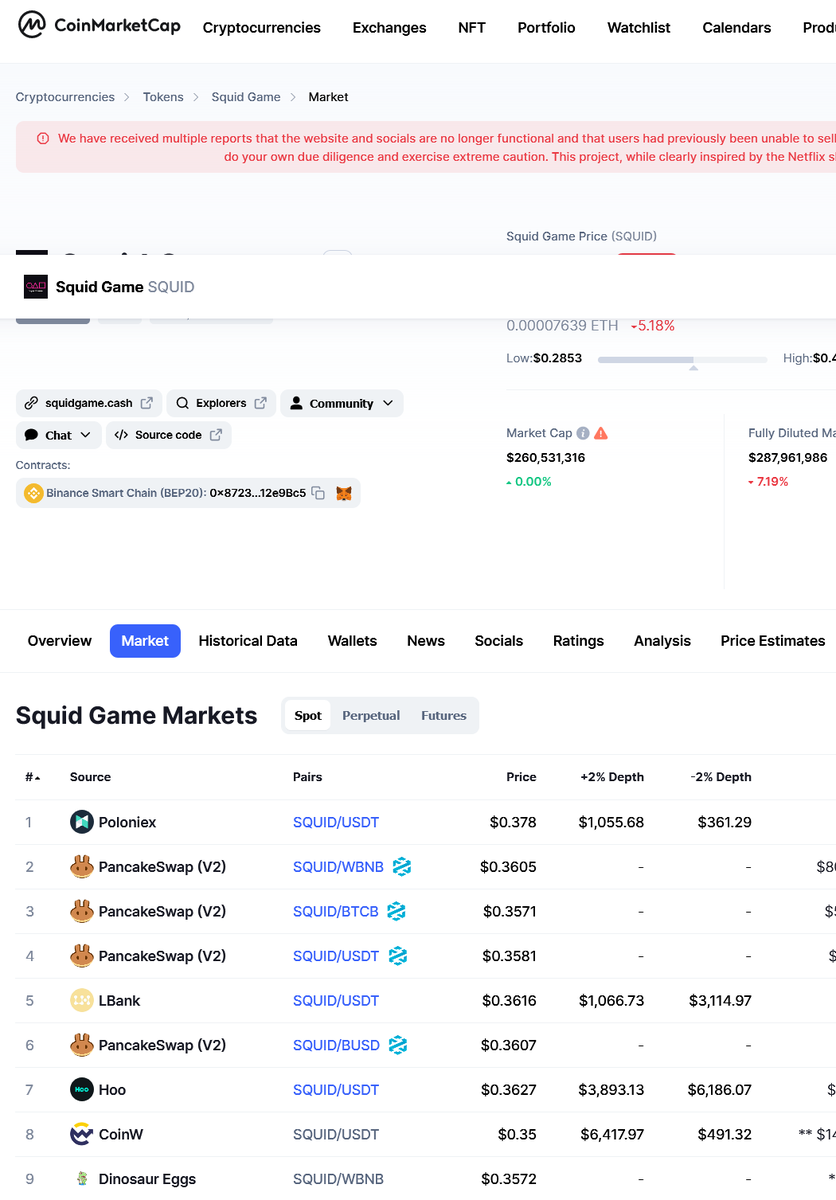Click the Low-High price range slider
Image resolution: width=836 pixels, height=1200 pixels.
click(683, 359)
